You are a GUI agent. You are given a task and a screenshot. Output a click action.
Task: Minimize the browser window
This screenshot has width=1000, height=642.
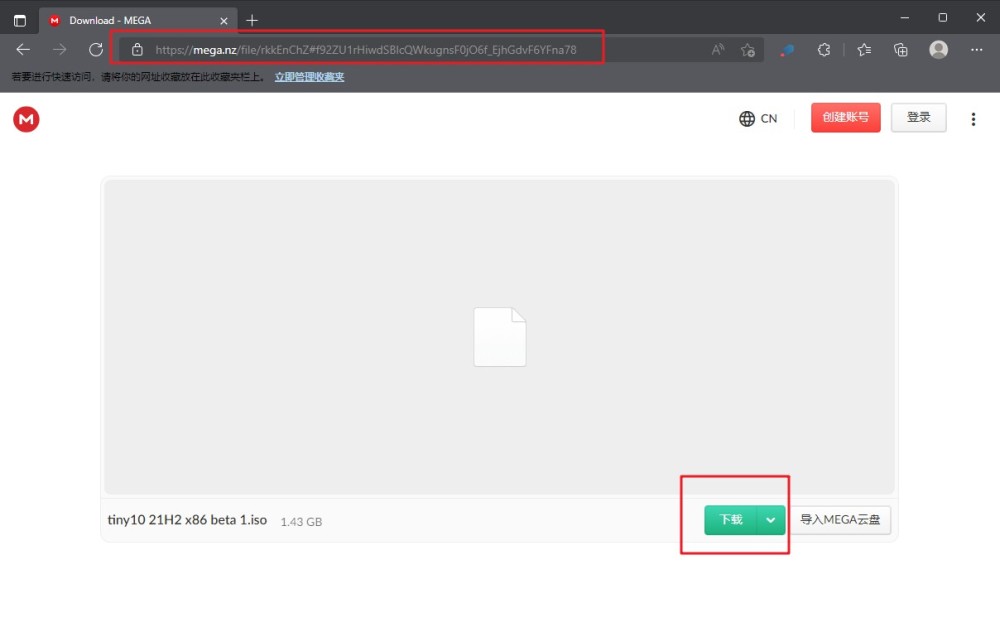tap(904, 18)
